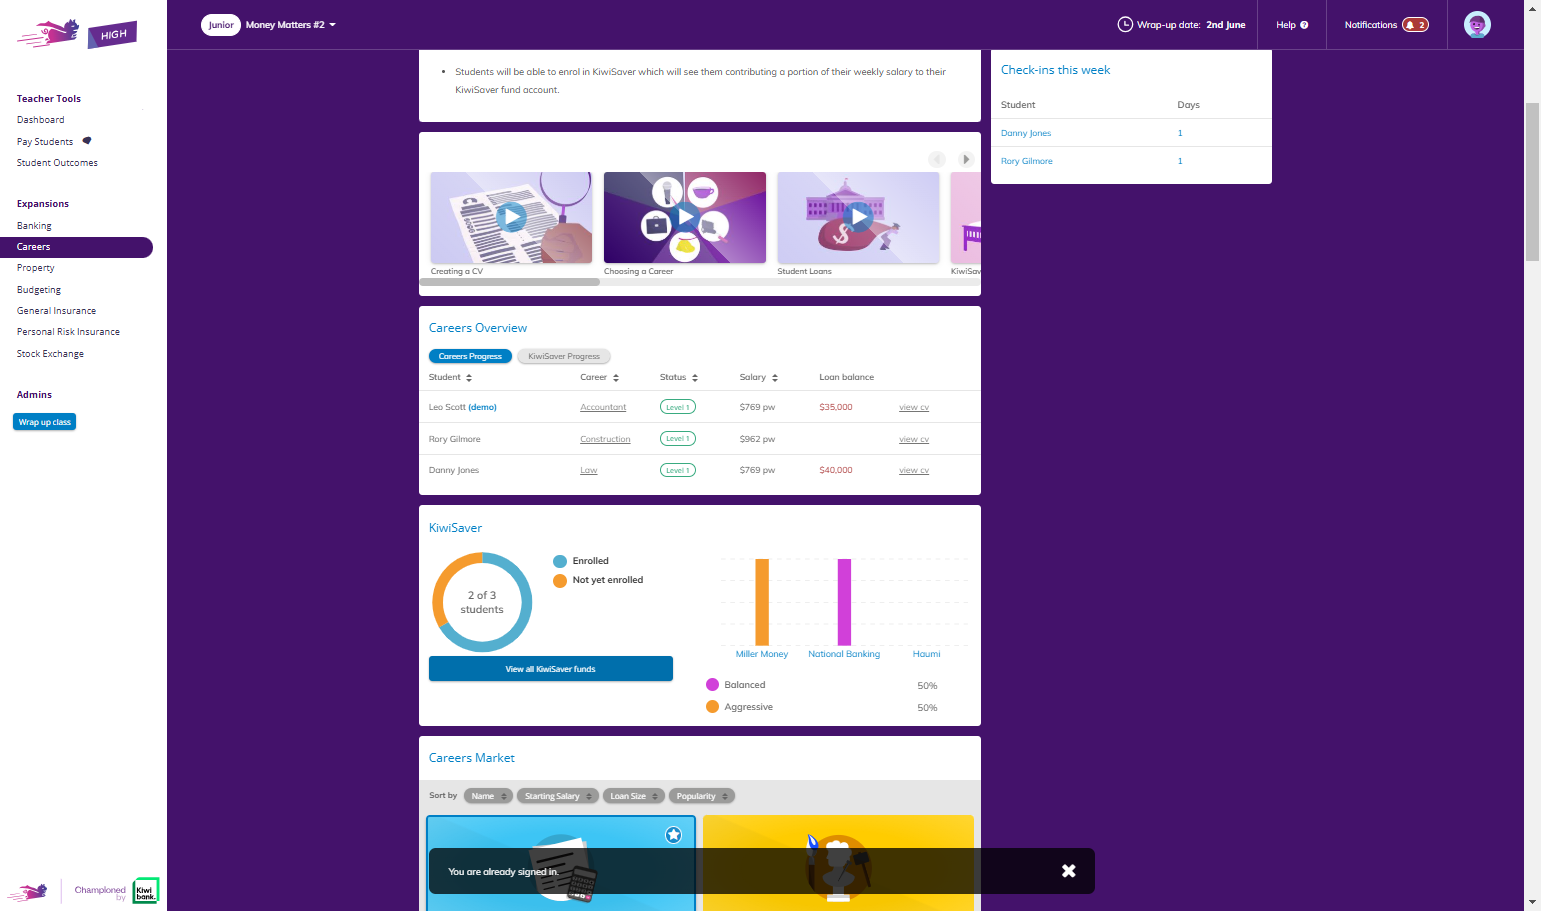Play the Choosing a Career video
The height and width of the screenshot is (911, 1541).
(x=685, y=217)
